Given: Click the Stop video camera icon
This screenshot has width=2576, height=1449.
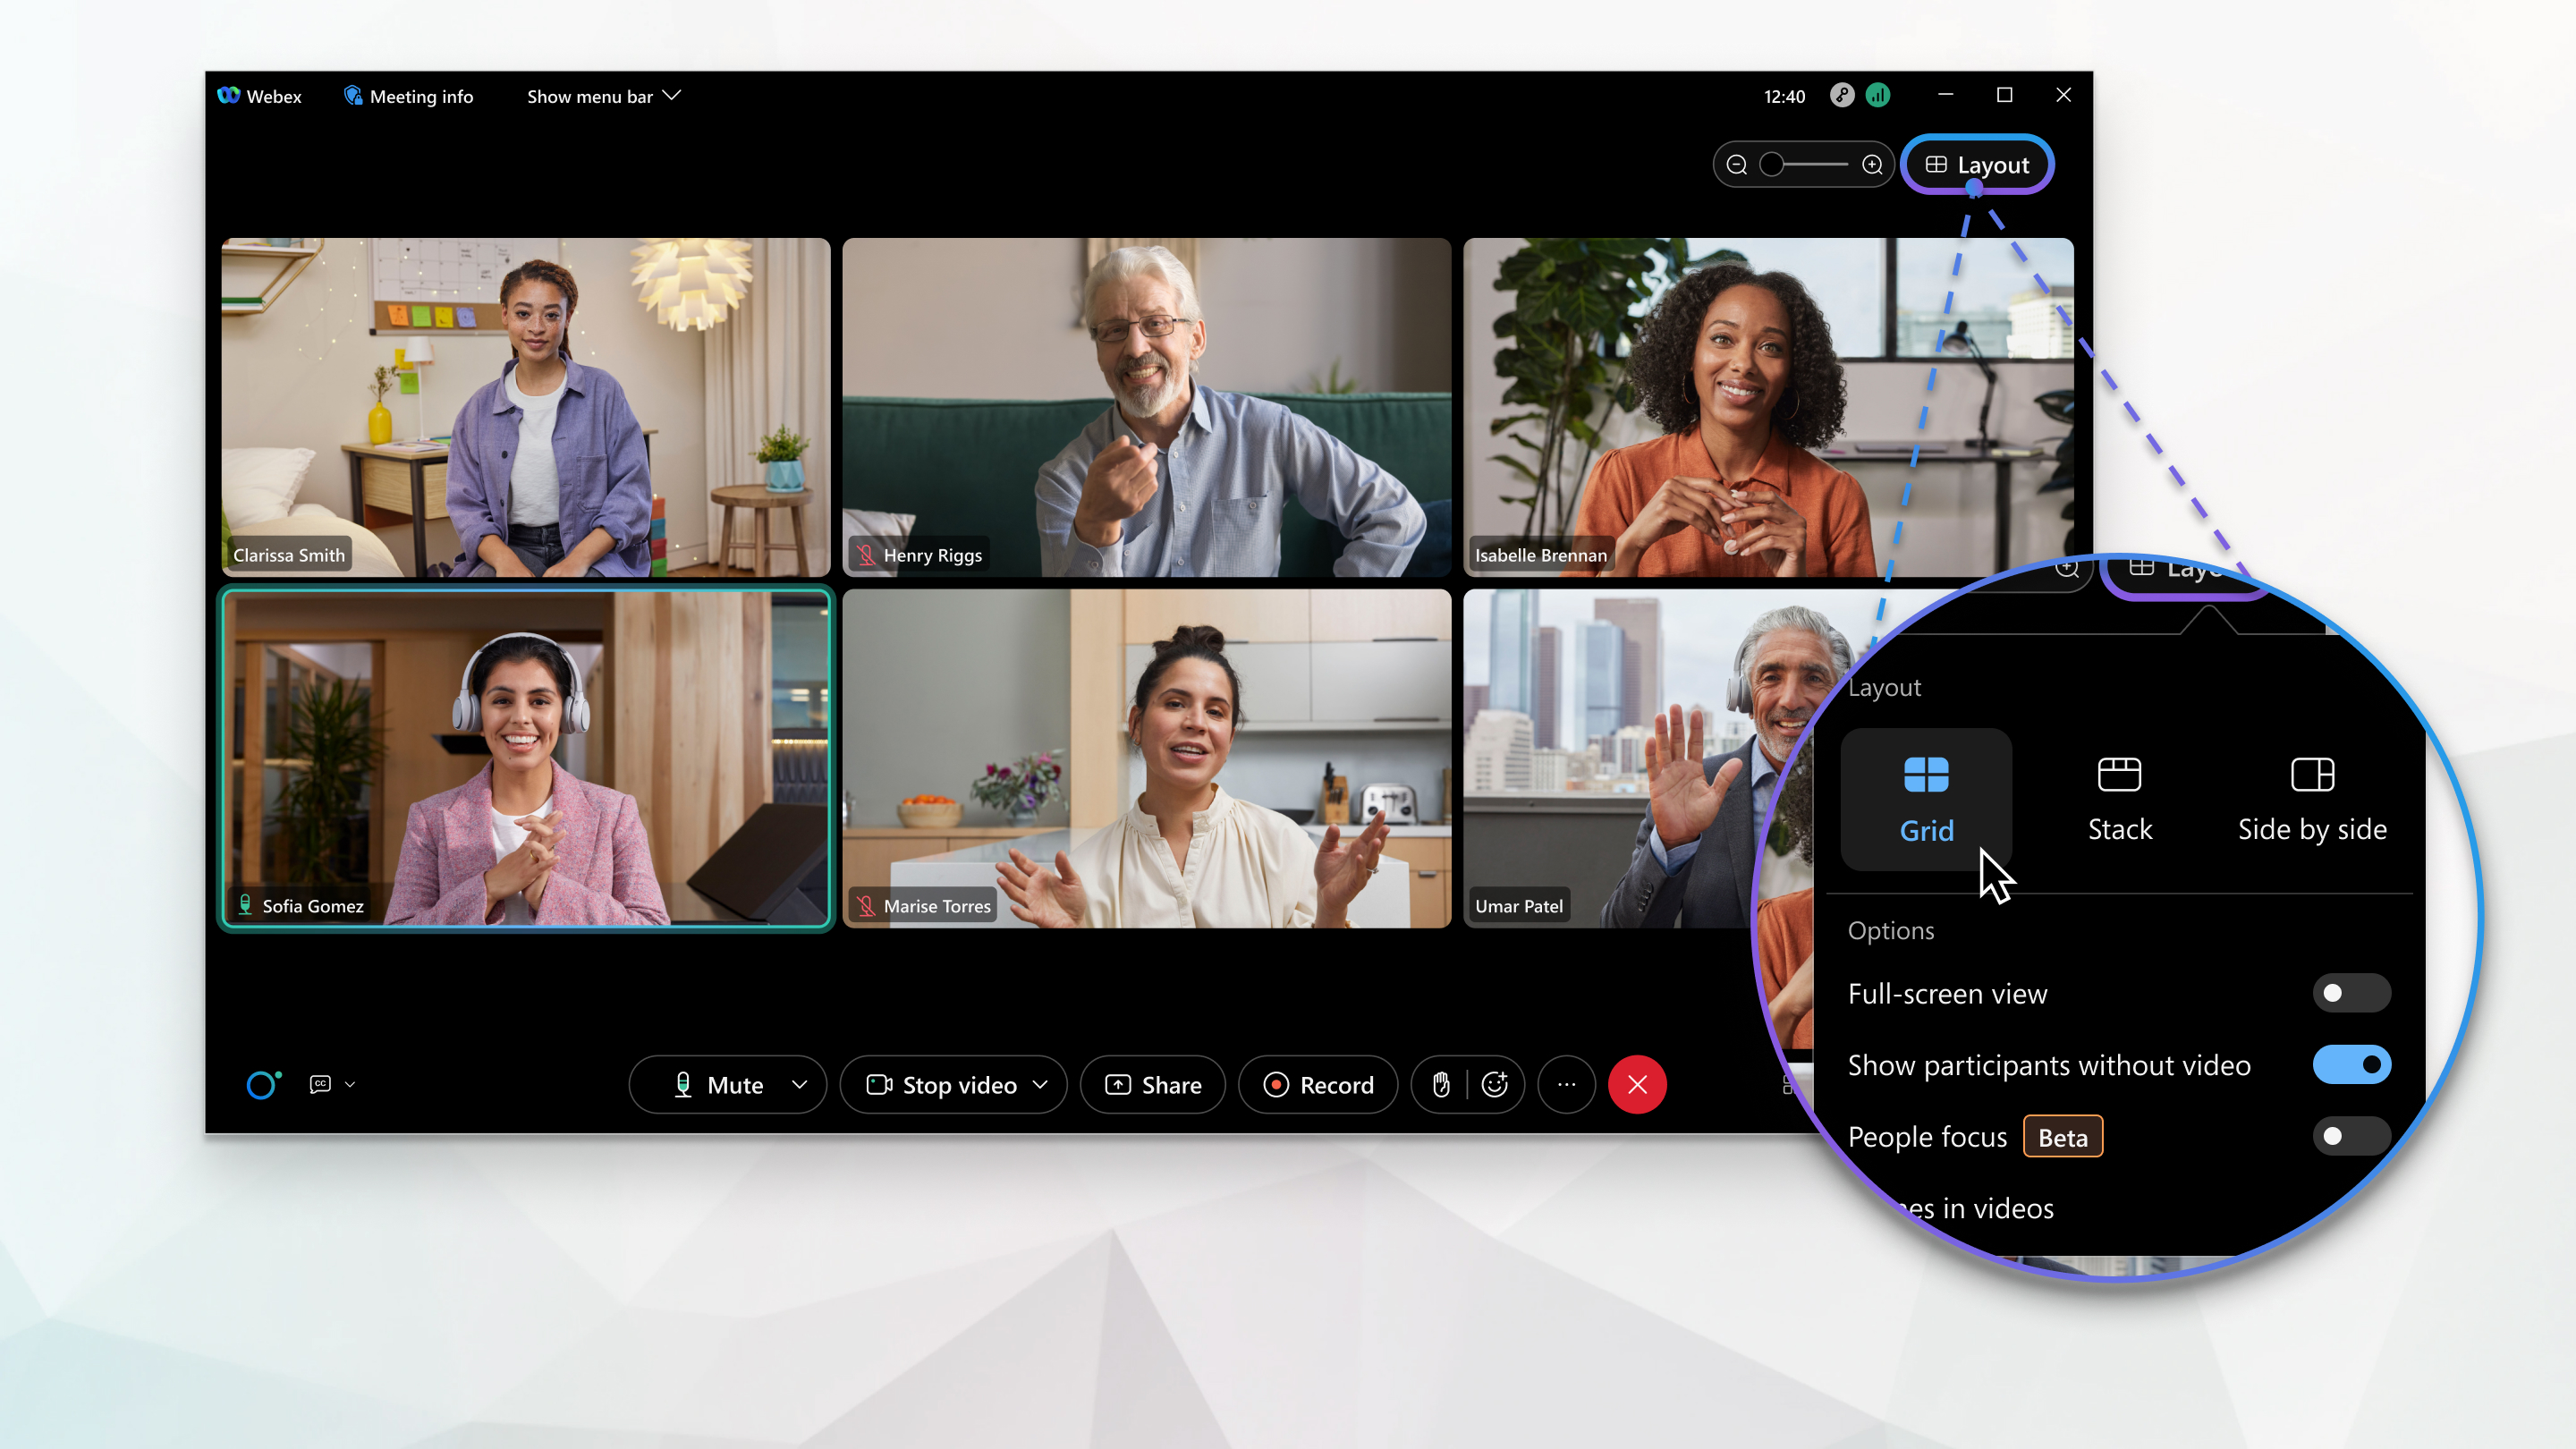Looking at the screenshot, I should [877, 1085].
